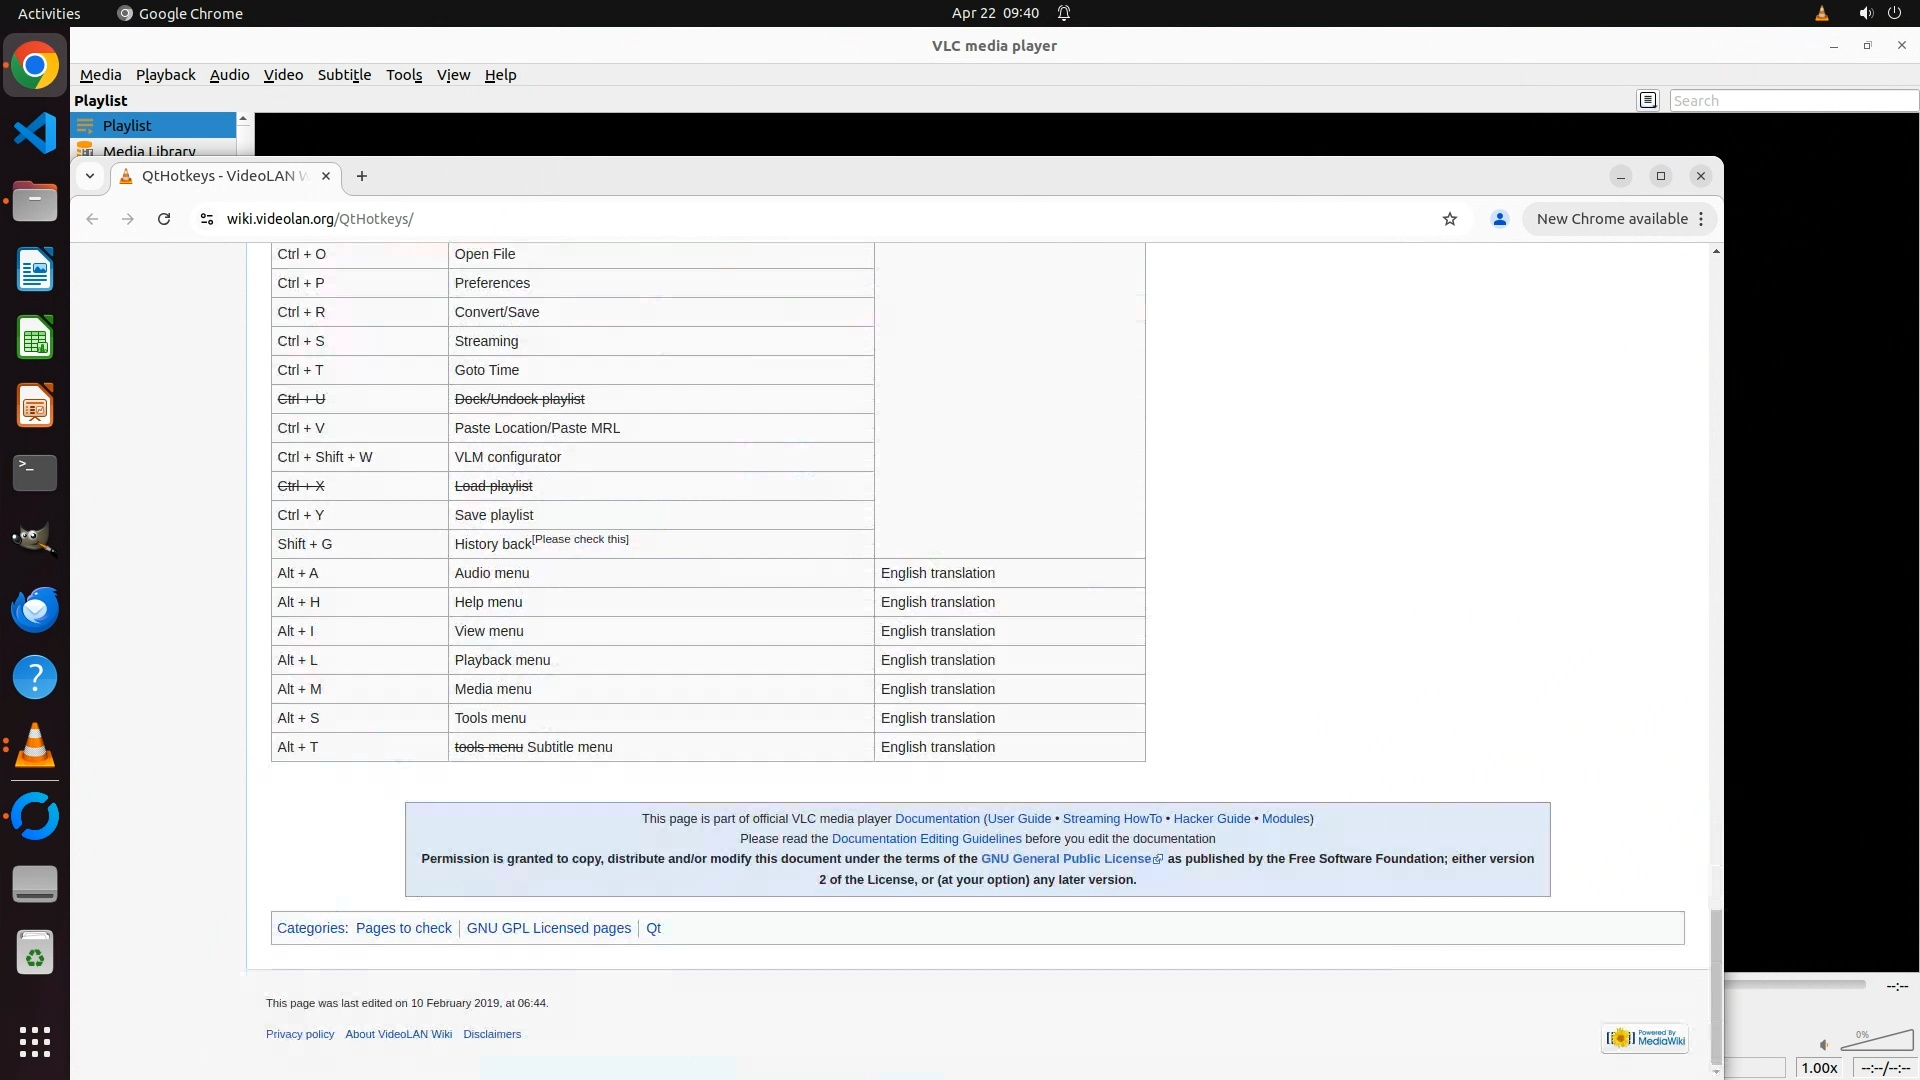Launch Visual Studio Code from dock
1920x1080 pixels.
point(35,133)
